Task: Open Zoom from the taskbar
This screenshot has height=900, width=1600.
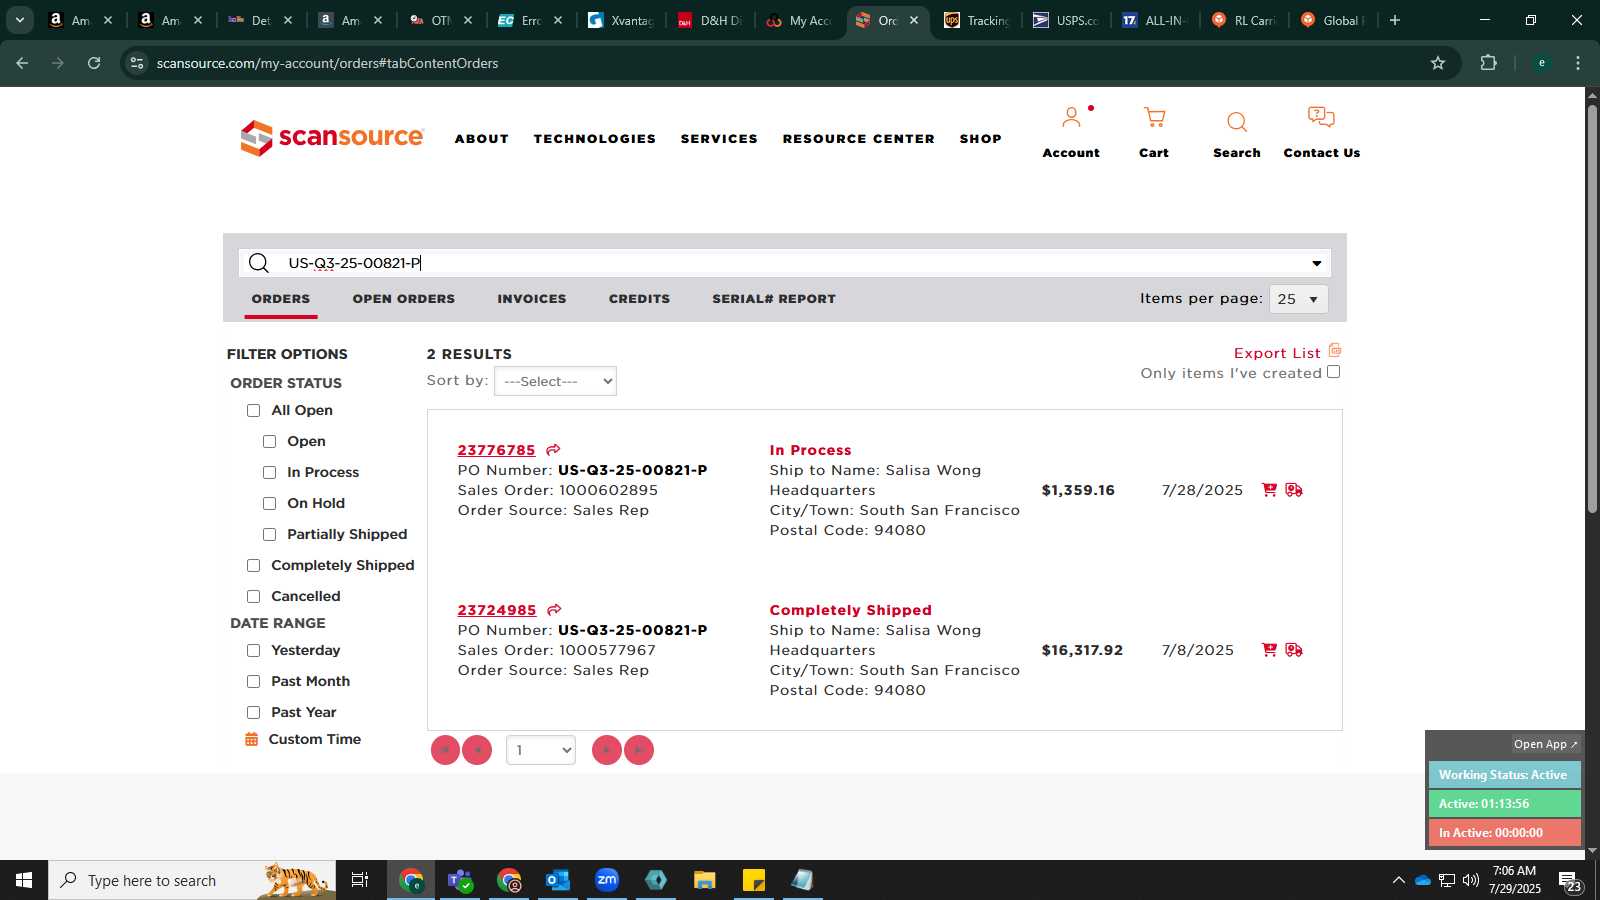Action: tap(607, 880)
